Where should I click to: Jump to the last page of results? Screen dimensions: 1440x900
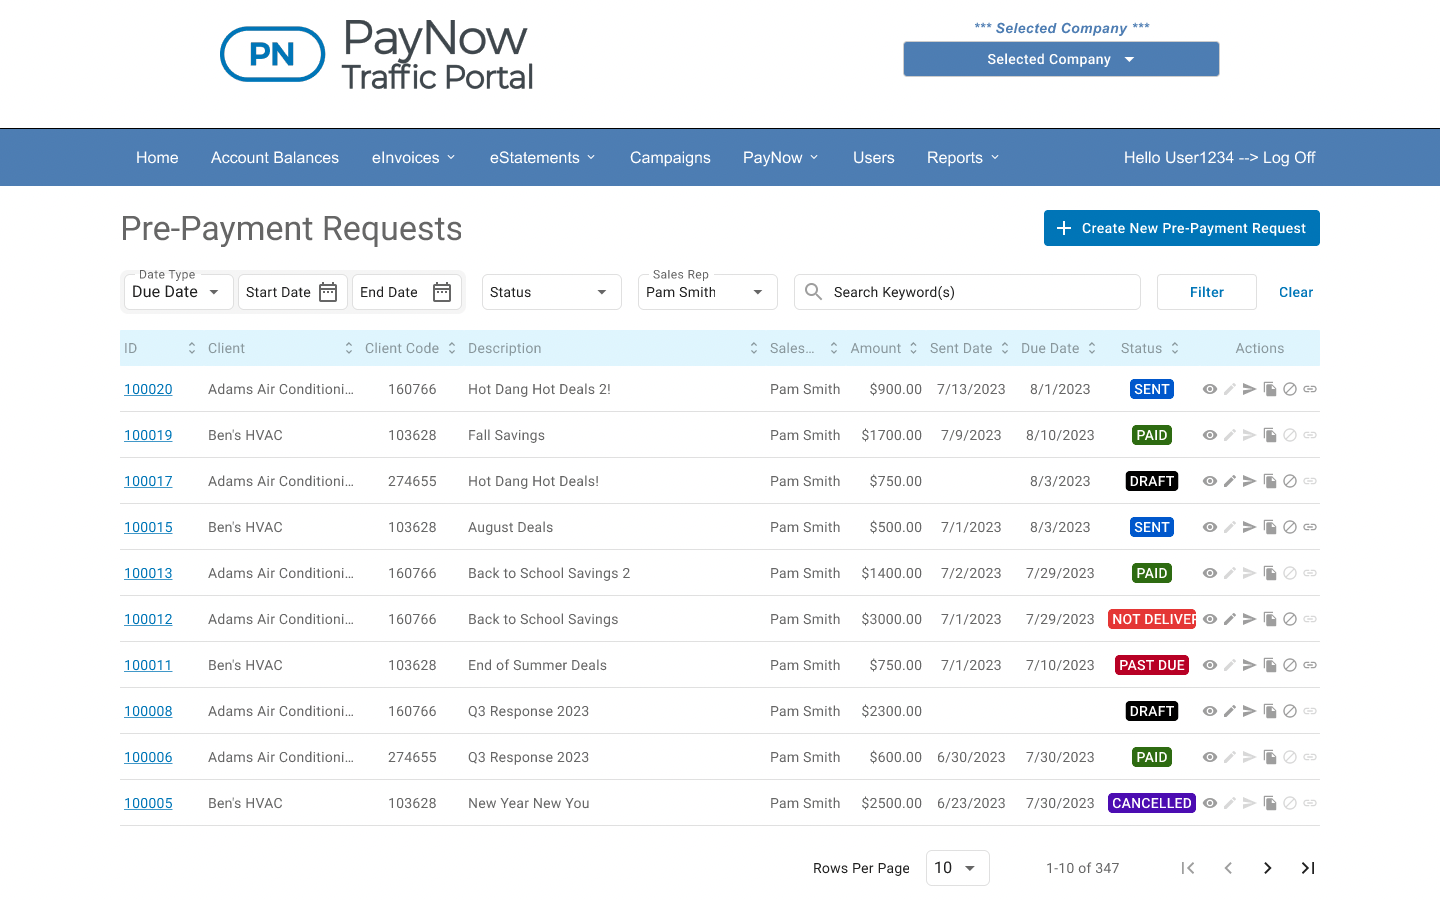[1308, 868]
